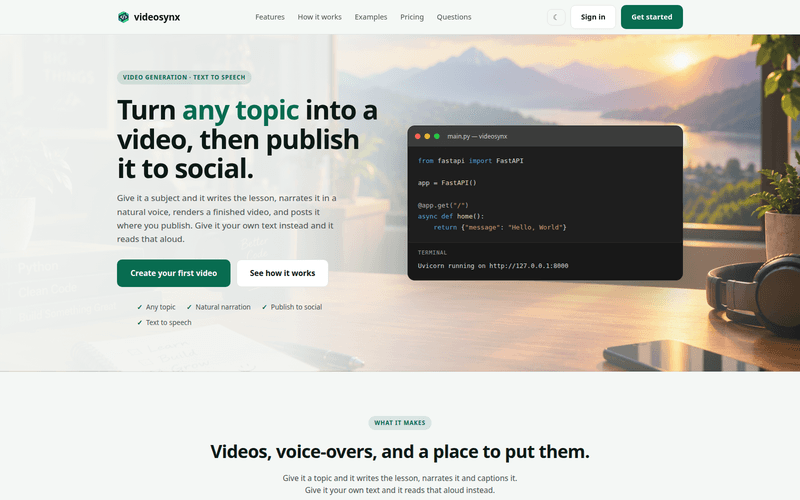The image size is (800, 500).
Task: Click the return Hello, World code line
Action: click(x=500, y=228)
